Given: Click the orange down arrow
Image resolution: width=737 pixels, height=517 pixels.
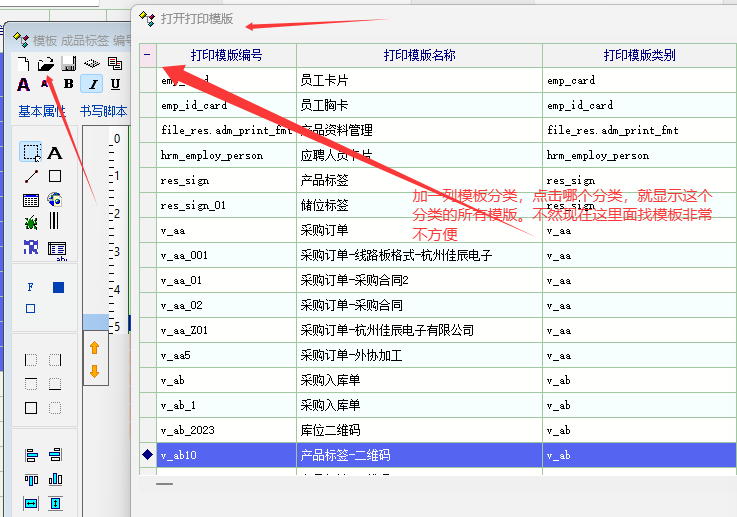Looking at the screenshot, I should pos(94,371).
